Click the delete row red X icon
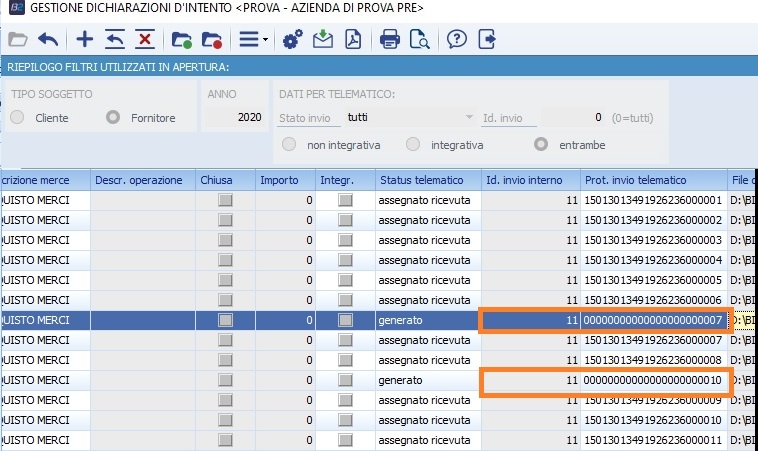758x451 pixels. 145,40
